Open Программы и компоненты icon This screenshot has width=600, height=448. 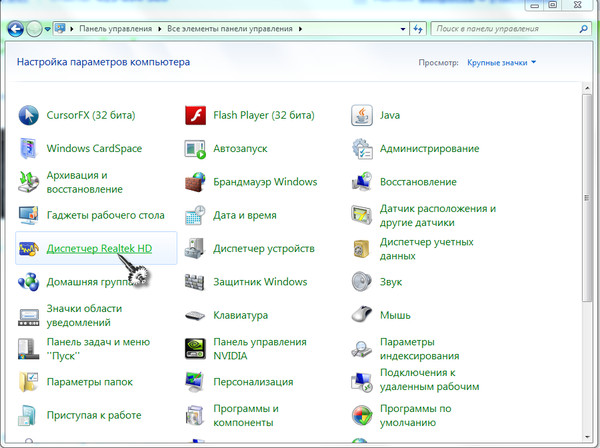point(195,415)
